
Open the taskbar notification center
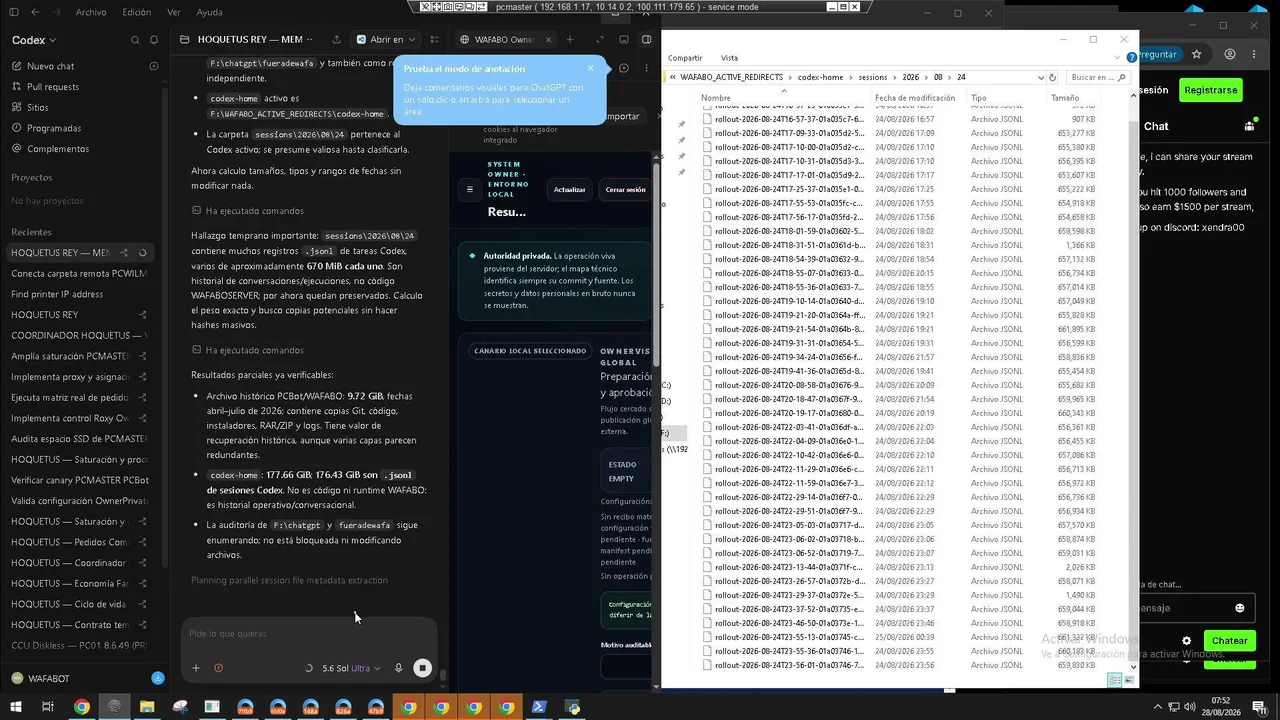pyautogui.click(x=1259, y=707)
